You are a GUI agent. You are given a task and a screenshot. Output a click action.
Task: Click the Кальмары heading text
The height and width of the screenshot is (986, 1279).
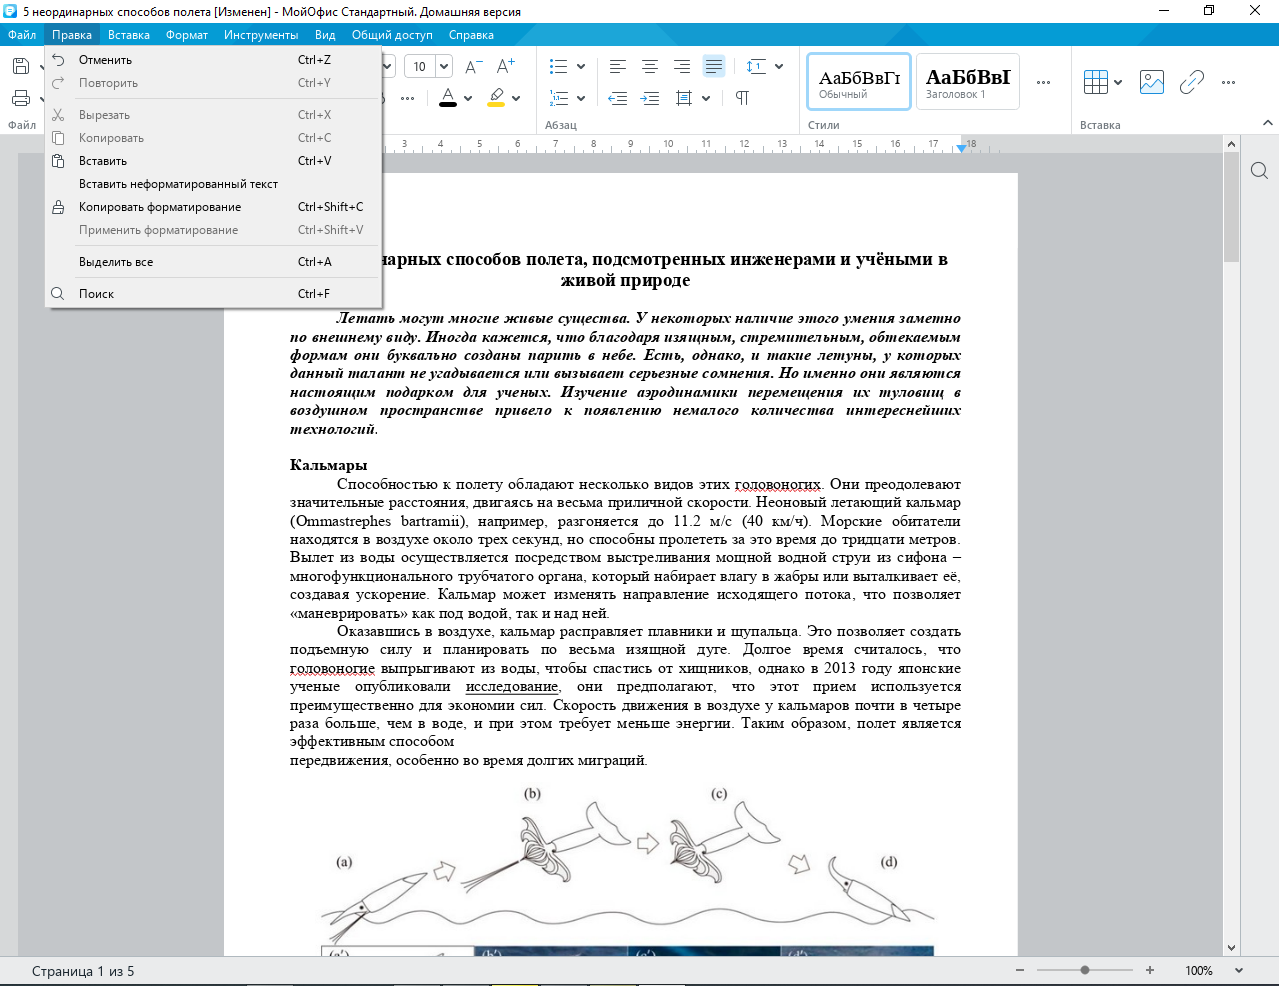click(x=328, y=465)
